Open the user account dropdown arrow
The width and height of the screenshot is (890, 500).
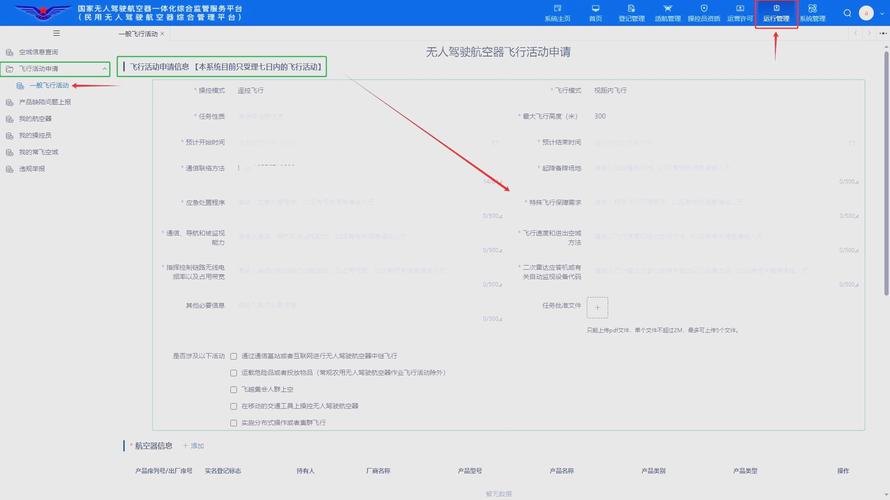click(881, 13)
